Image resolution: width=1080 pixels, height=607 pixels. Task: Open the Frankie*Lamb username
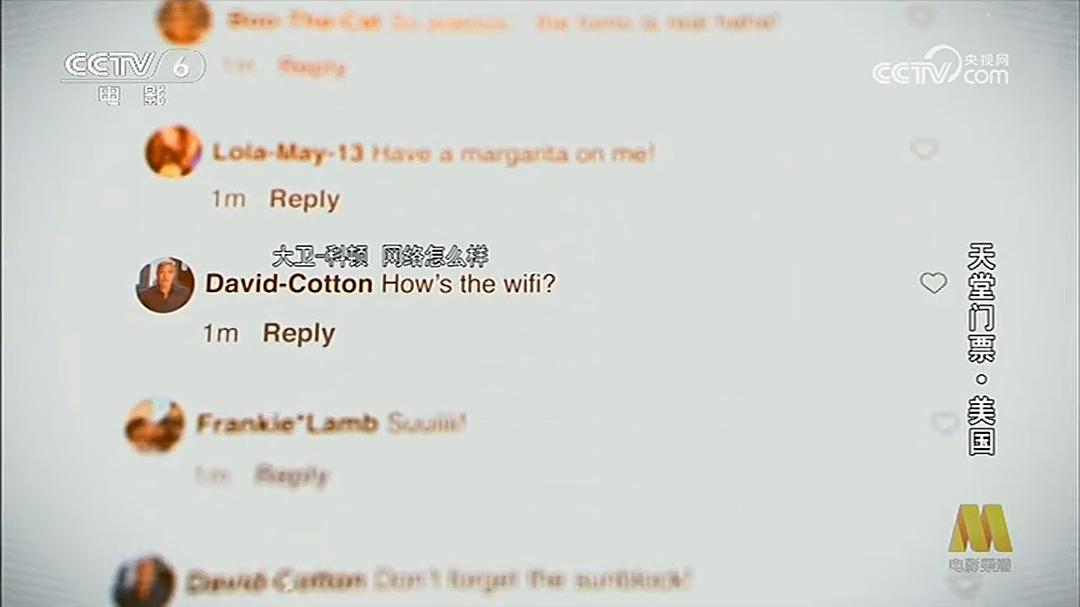tap(287, 422)
